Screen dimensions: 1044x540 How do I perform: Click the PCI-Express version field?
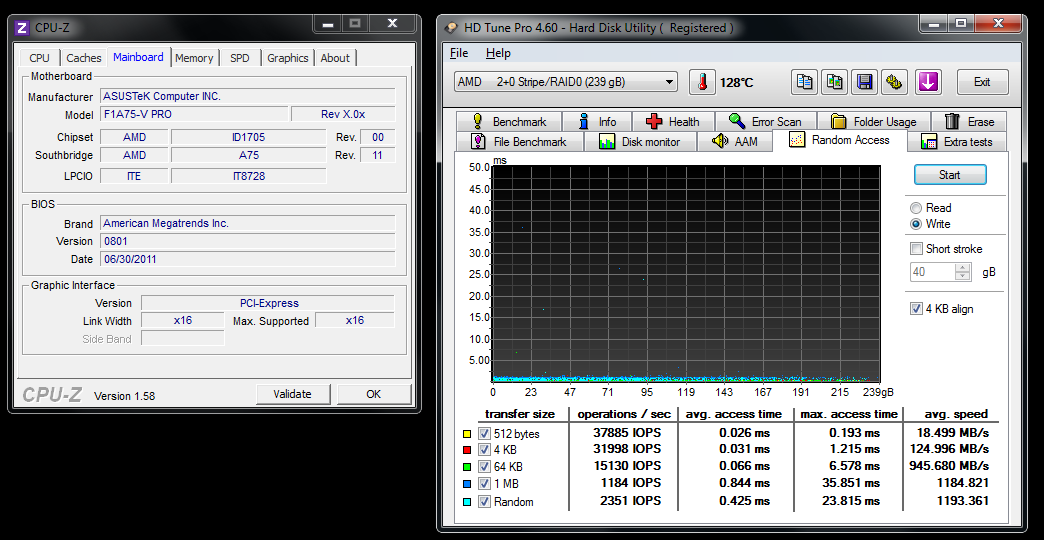(x=269, y=303)
